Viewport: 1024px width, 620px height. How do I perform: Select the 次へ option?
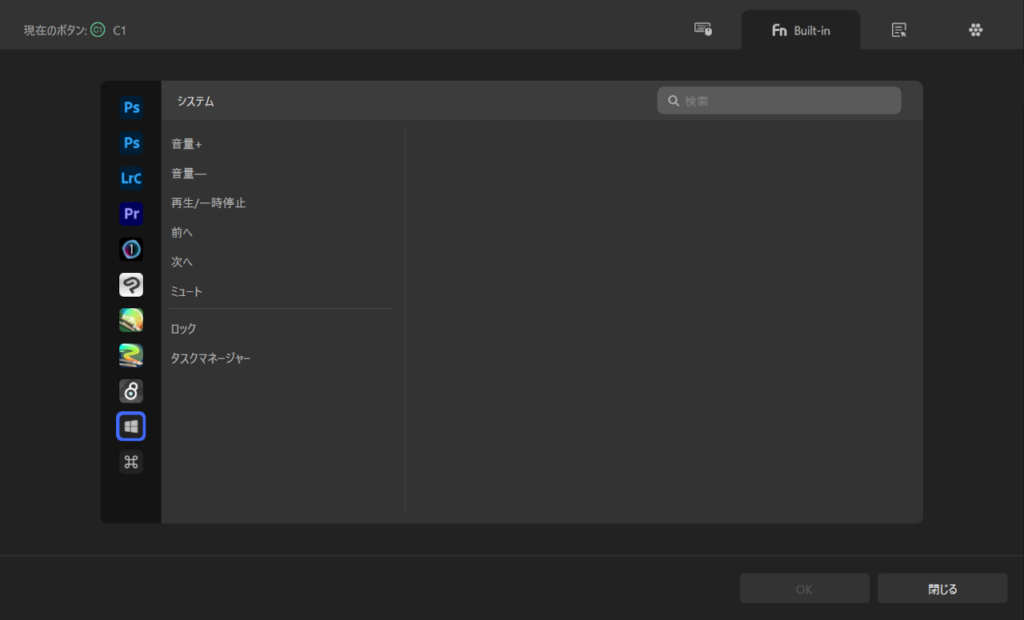tap(182, 262)
